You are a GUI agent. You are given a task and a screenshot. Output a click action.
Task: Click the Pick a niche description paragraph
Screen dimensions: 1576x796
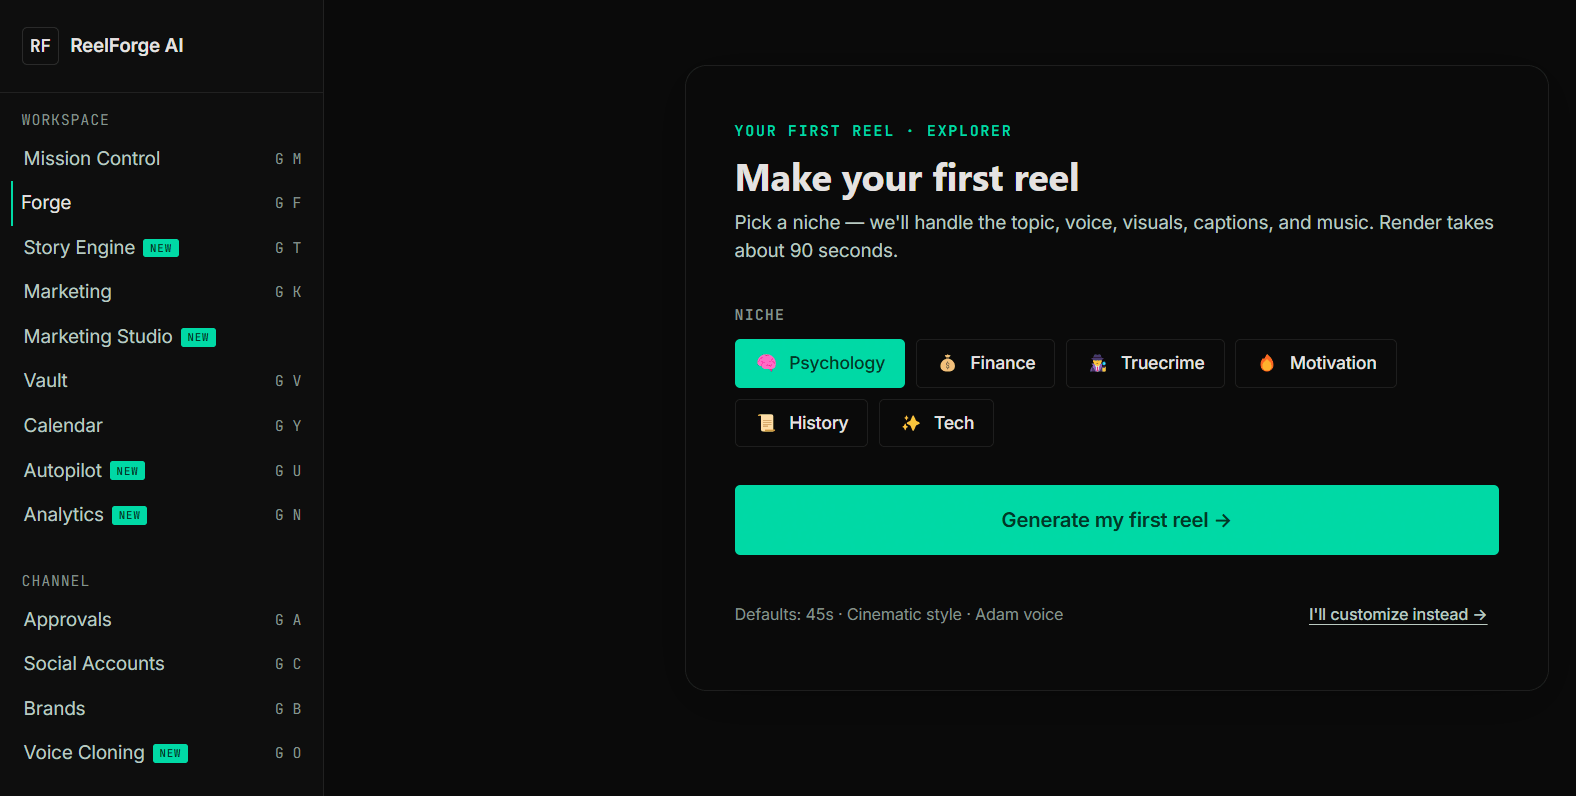click(x=1114, y=237)
